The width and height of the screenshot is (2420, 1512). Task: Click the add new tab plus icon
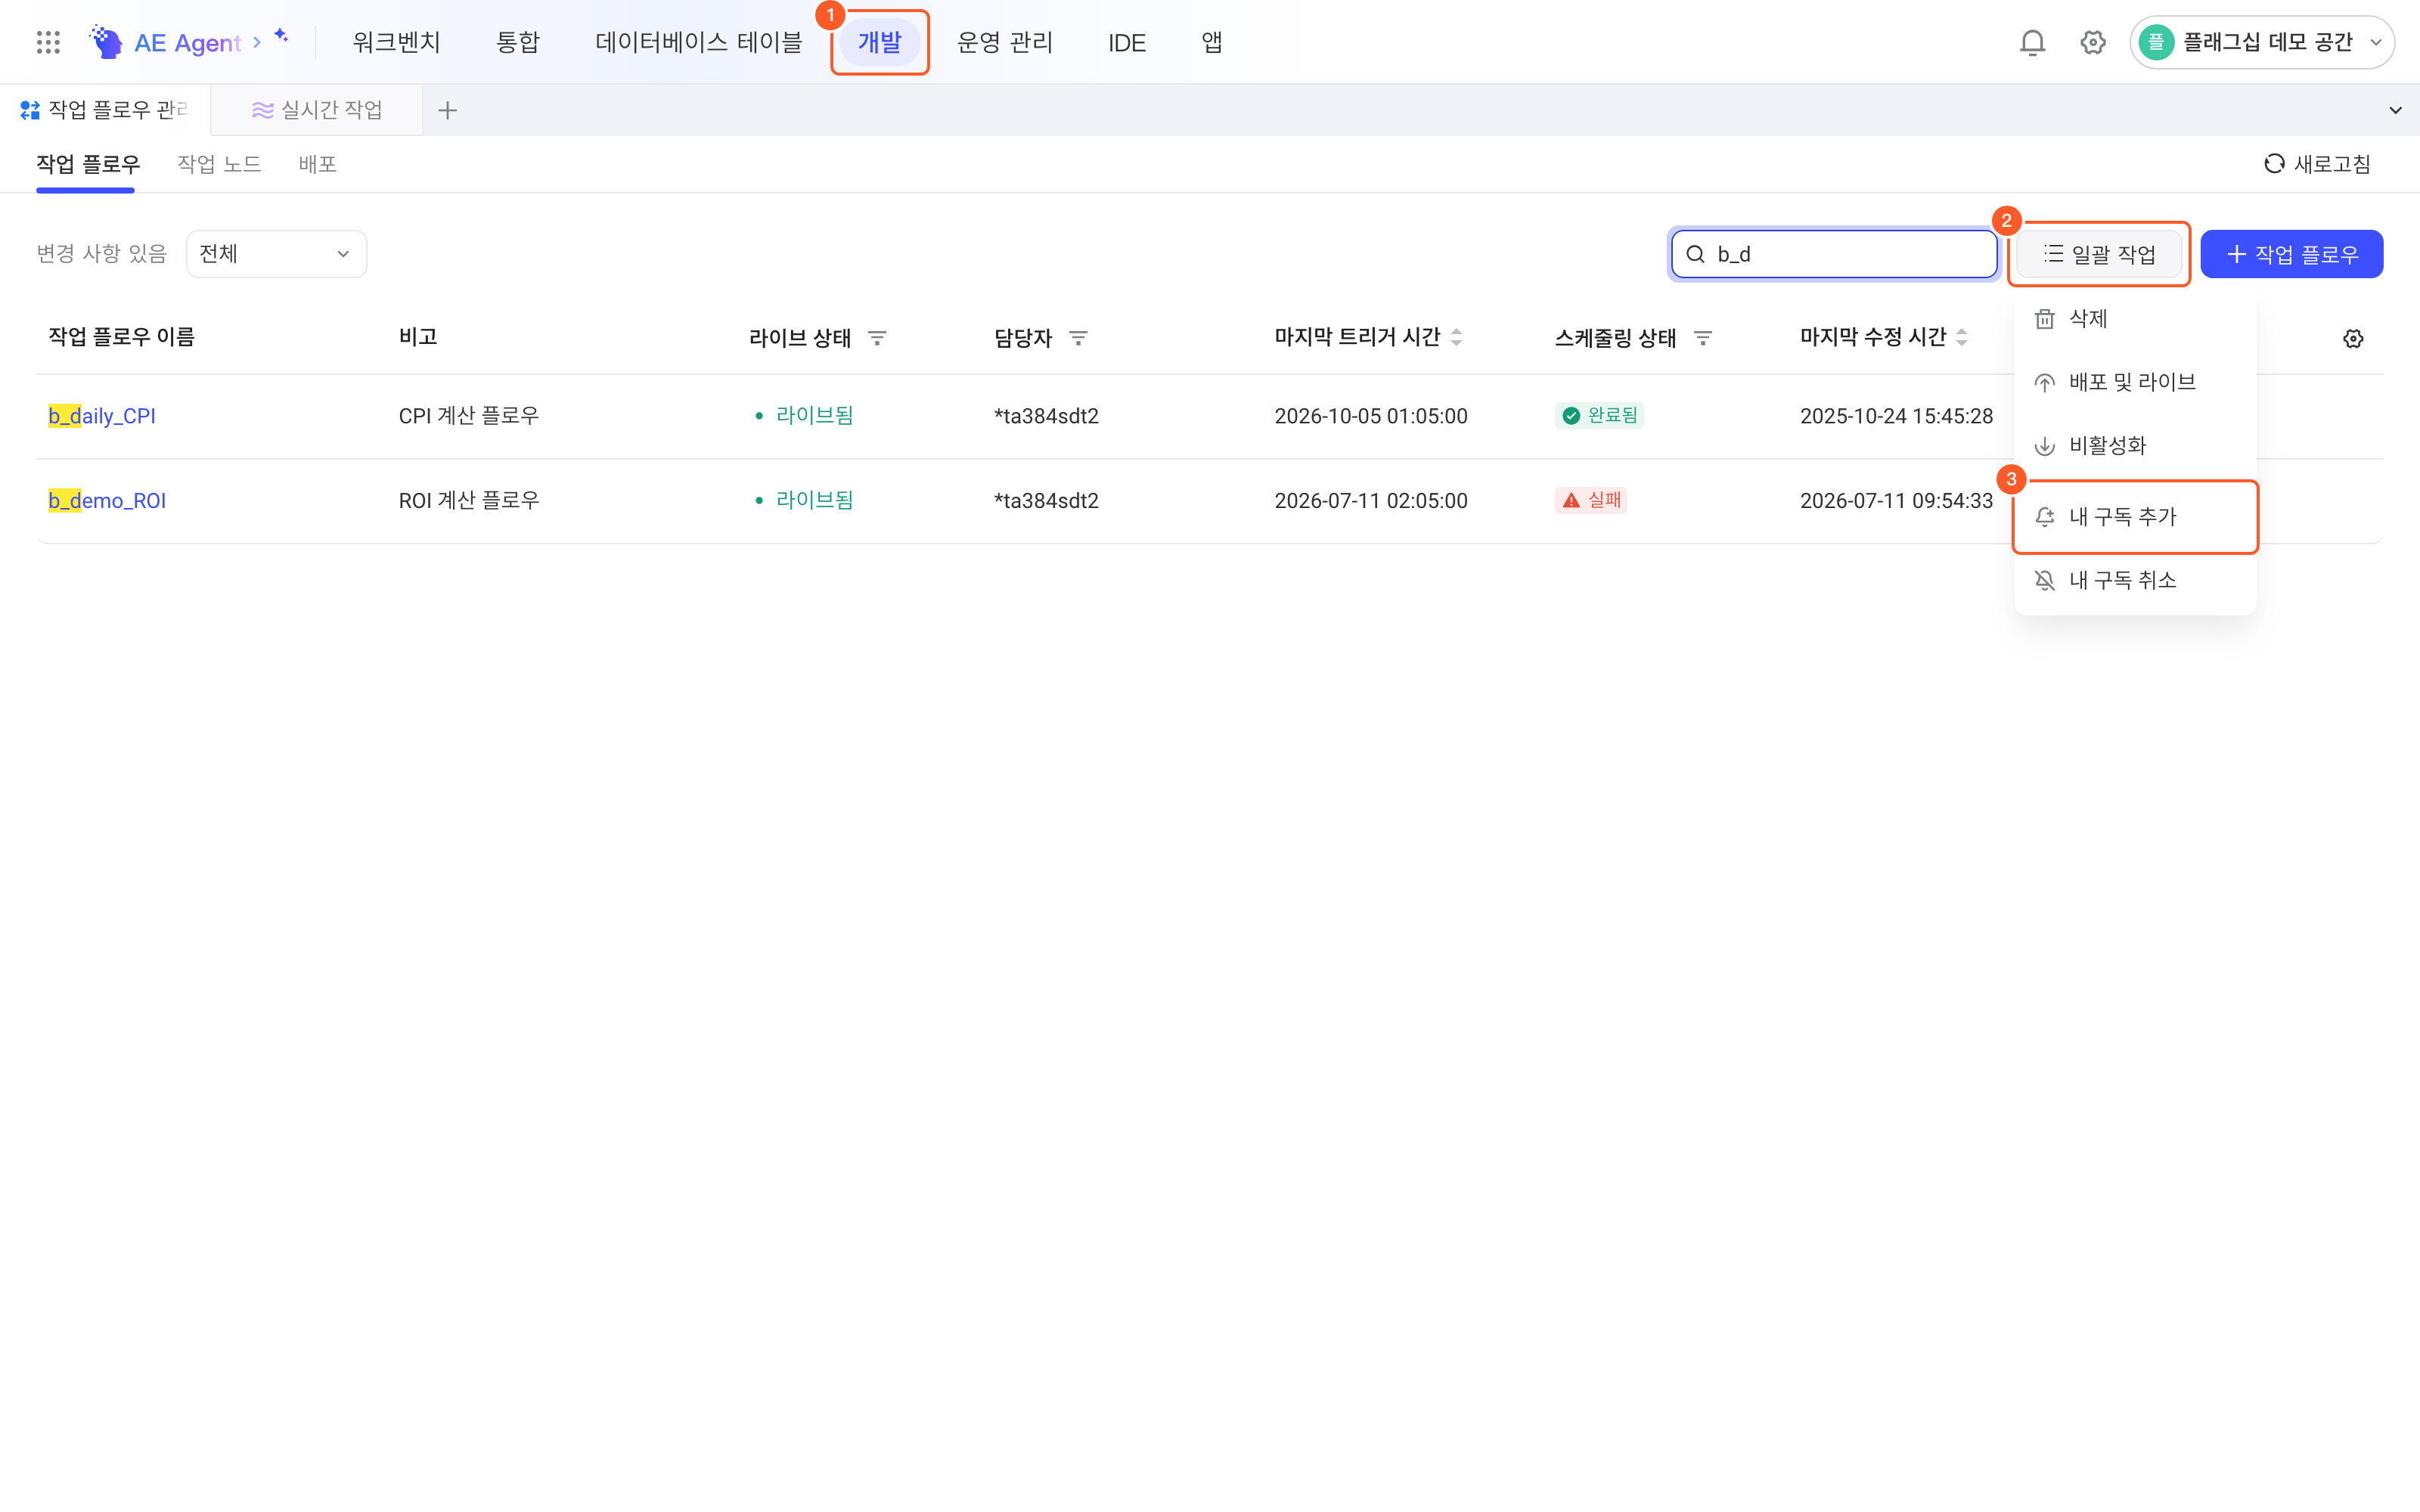coord(447,110)
